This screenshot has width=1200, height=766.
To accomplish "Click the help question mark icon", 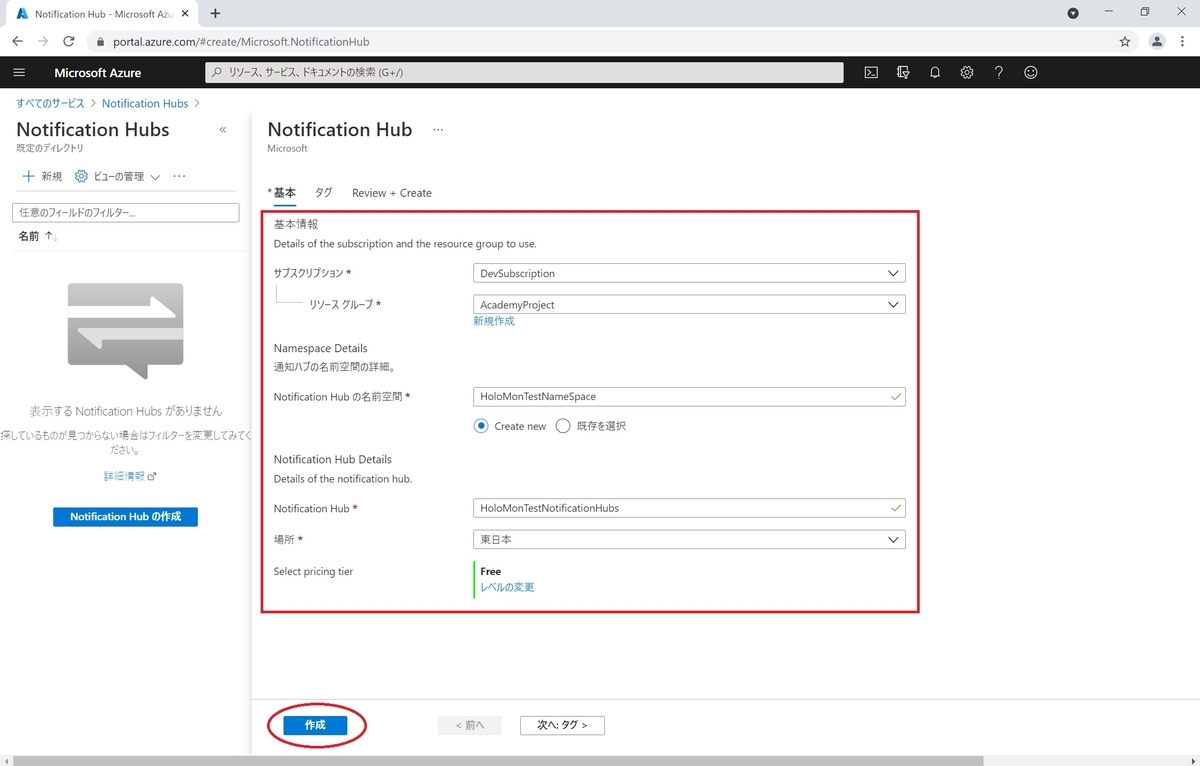I will point(998,72).
